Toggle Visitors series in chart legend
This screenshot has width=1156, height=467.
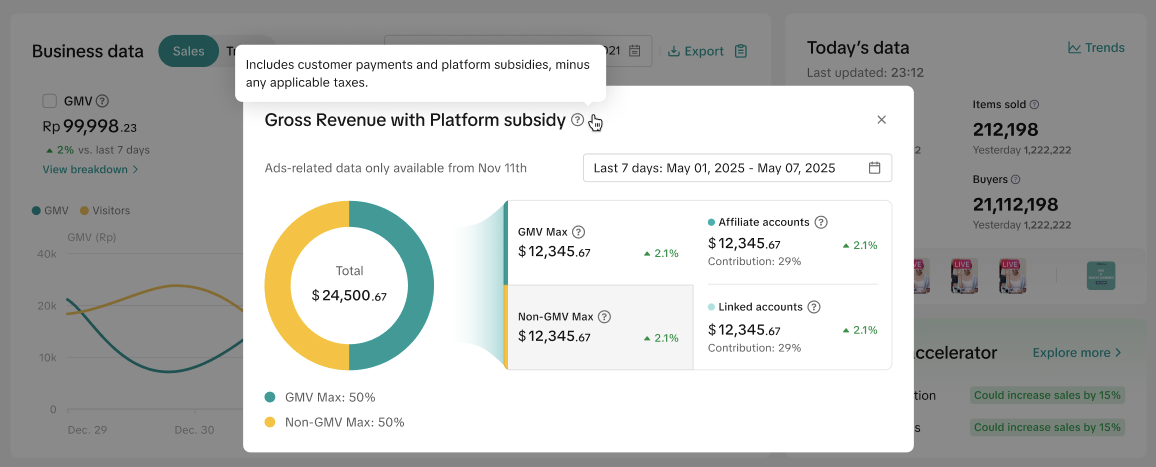point(105,211)
